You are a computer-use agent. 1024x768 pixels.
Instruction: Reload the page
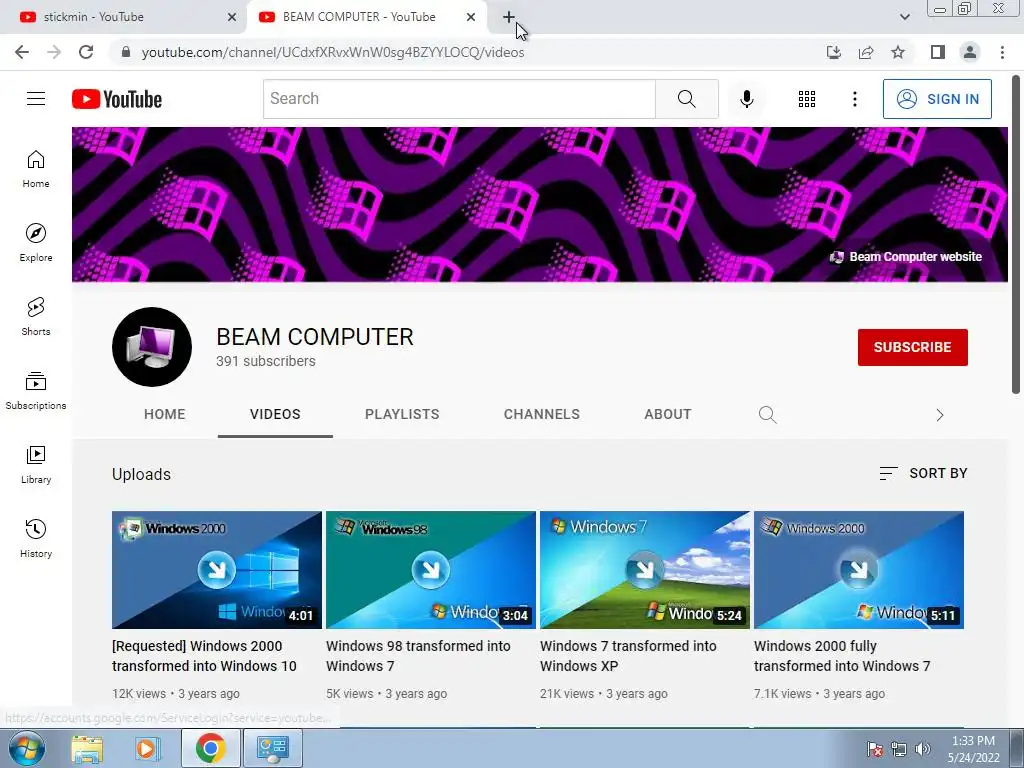pyautogui.click(x=86, y=52)
